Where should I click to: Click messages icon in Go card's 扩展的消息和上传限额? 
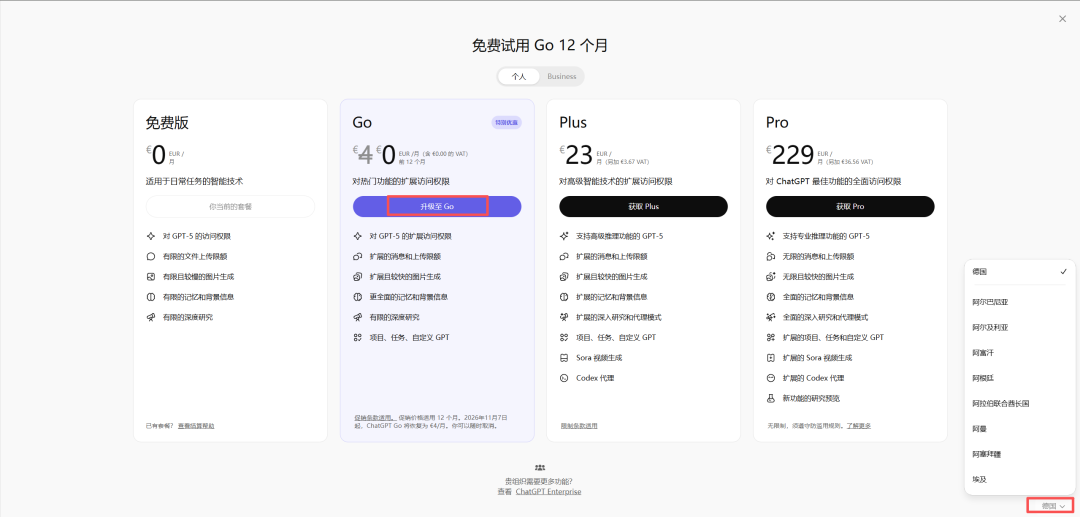point(357,256)
